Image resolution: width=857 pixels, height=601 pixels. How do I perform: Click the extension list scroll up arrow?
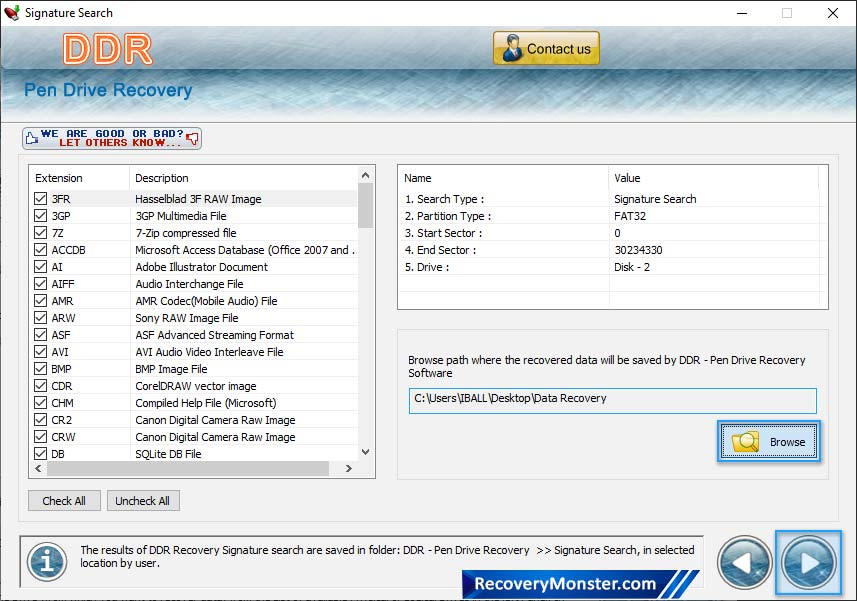(x=366, y=175)
